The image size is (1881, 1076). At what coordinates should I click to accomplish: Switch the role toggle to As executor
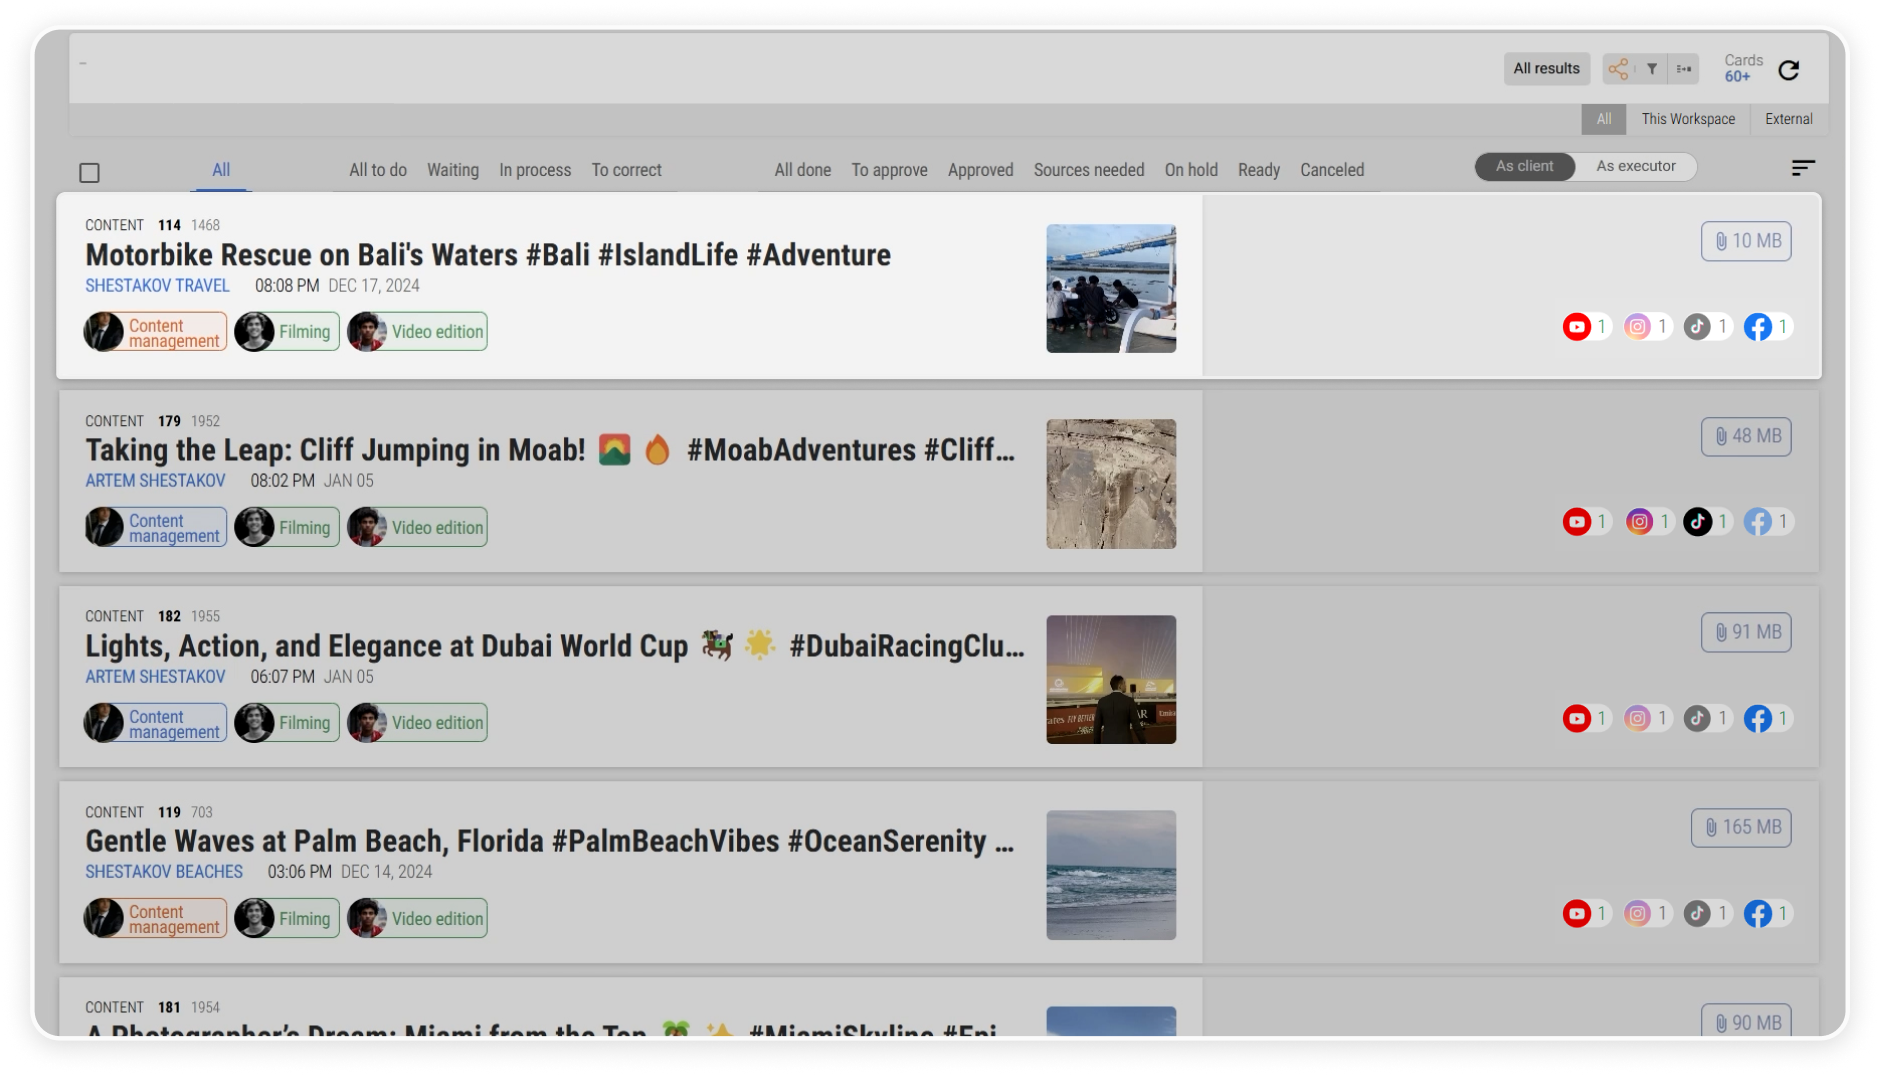point(1635,166)
